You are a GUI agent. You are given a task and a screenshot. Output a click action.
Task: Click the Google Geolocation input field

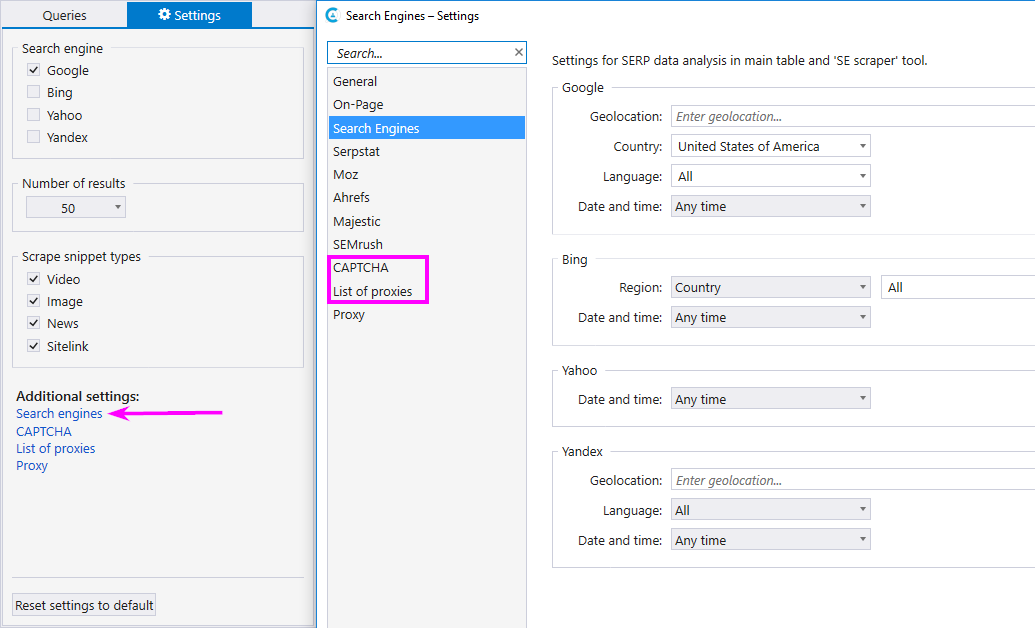tap(853, 116)
